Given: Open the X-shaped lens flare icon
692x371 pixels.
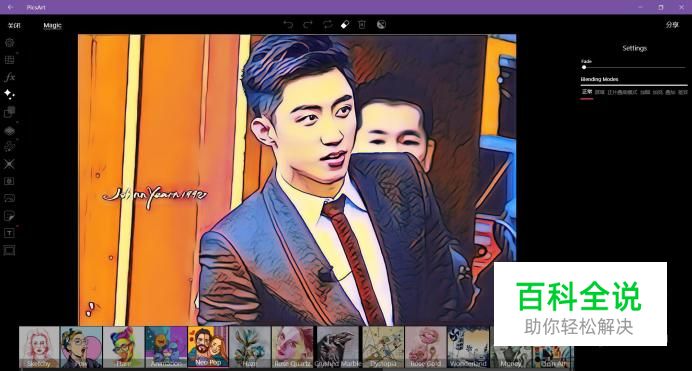Looking at the screenshot, I should click(x=9, y=164).
